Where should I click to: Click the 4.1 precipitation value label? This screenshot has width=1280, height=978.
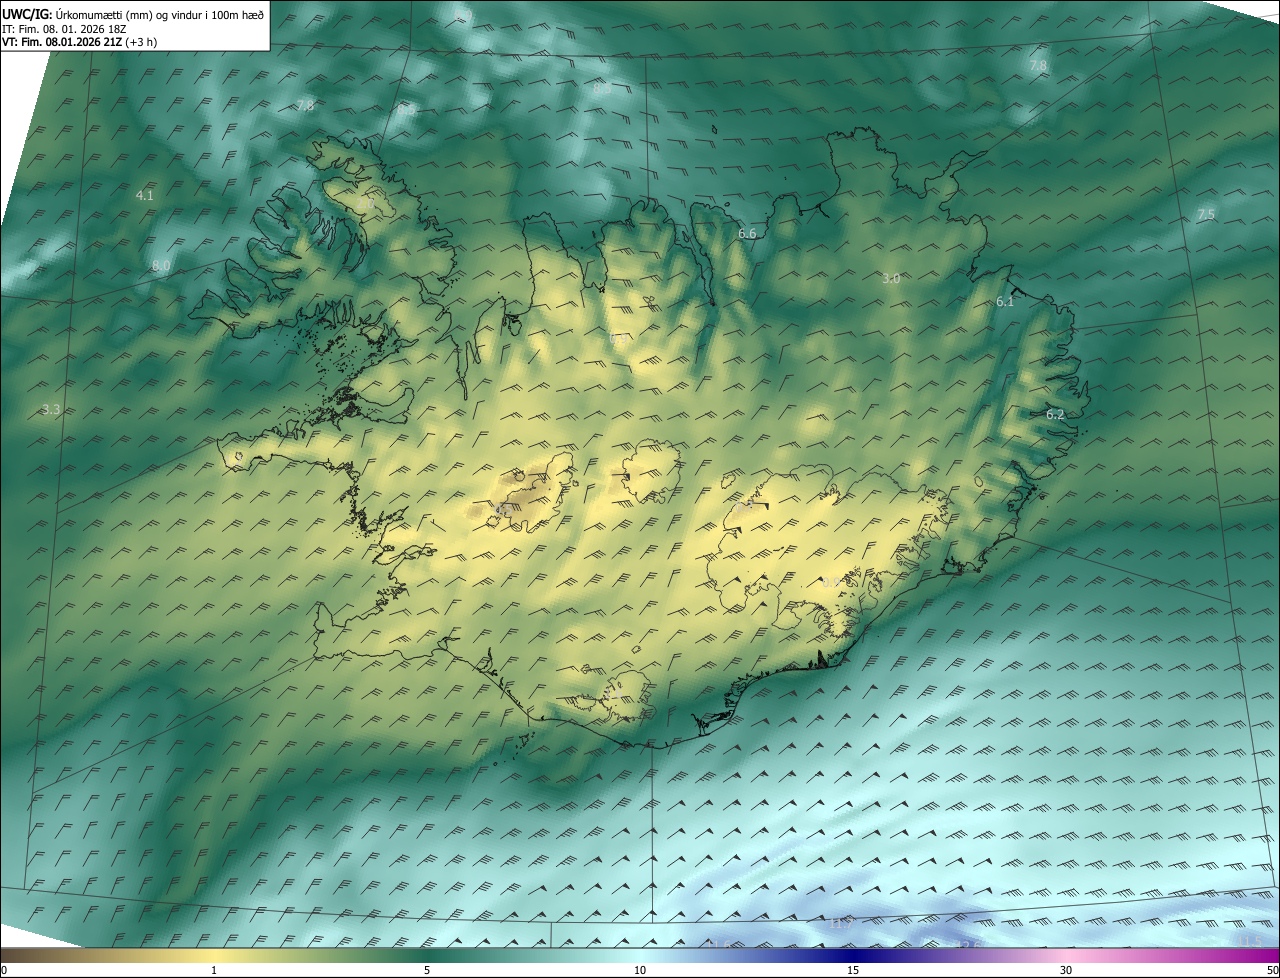(145, 196)
